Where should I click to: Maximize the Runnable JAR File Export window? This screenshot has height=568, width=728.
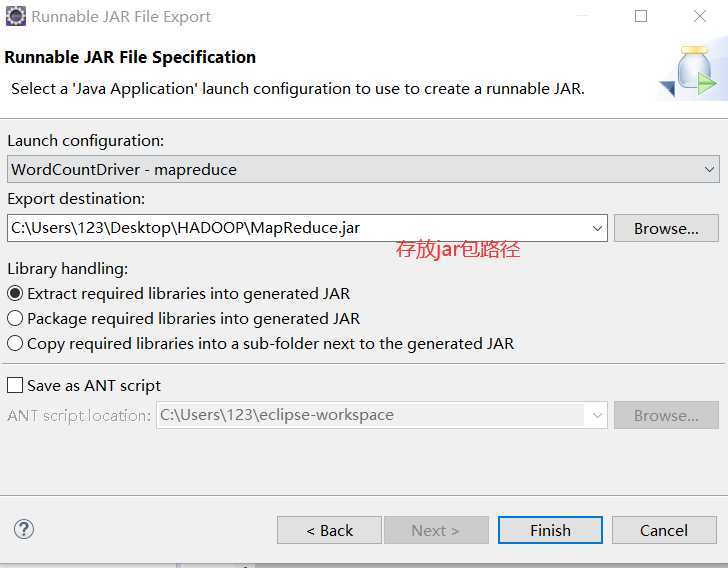click(x=641, y=16)
